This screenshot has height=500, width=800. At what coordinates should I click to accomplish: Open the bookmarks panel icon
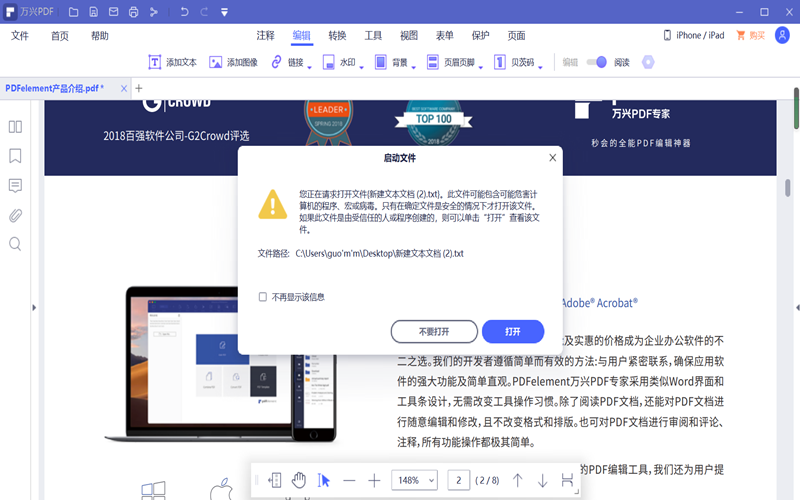15,156
